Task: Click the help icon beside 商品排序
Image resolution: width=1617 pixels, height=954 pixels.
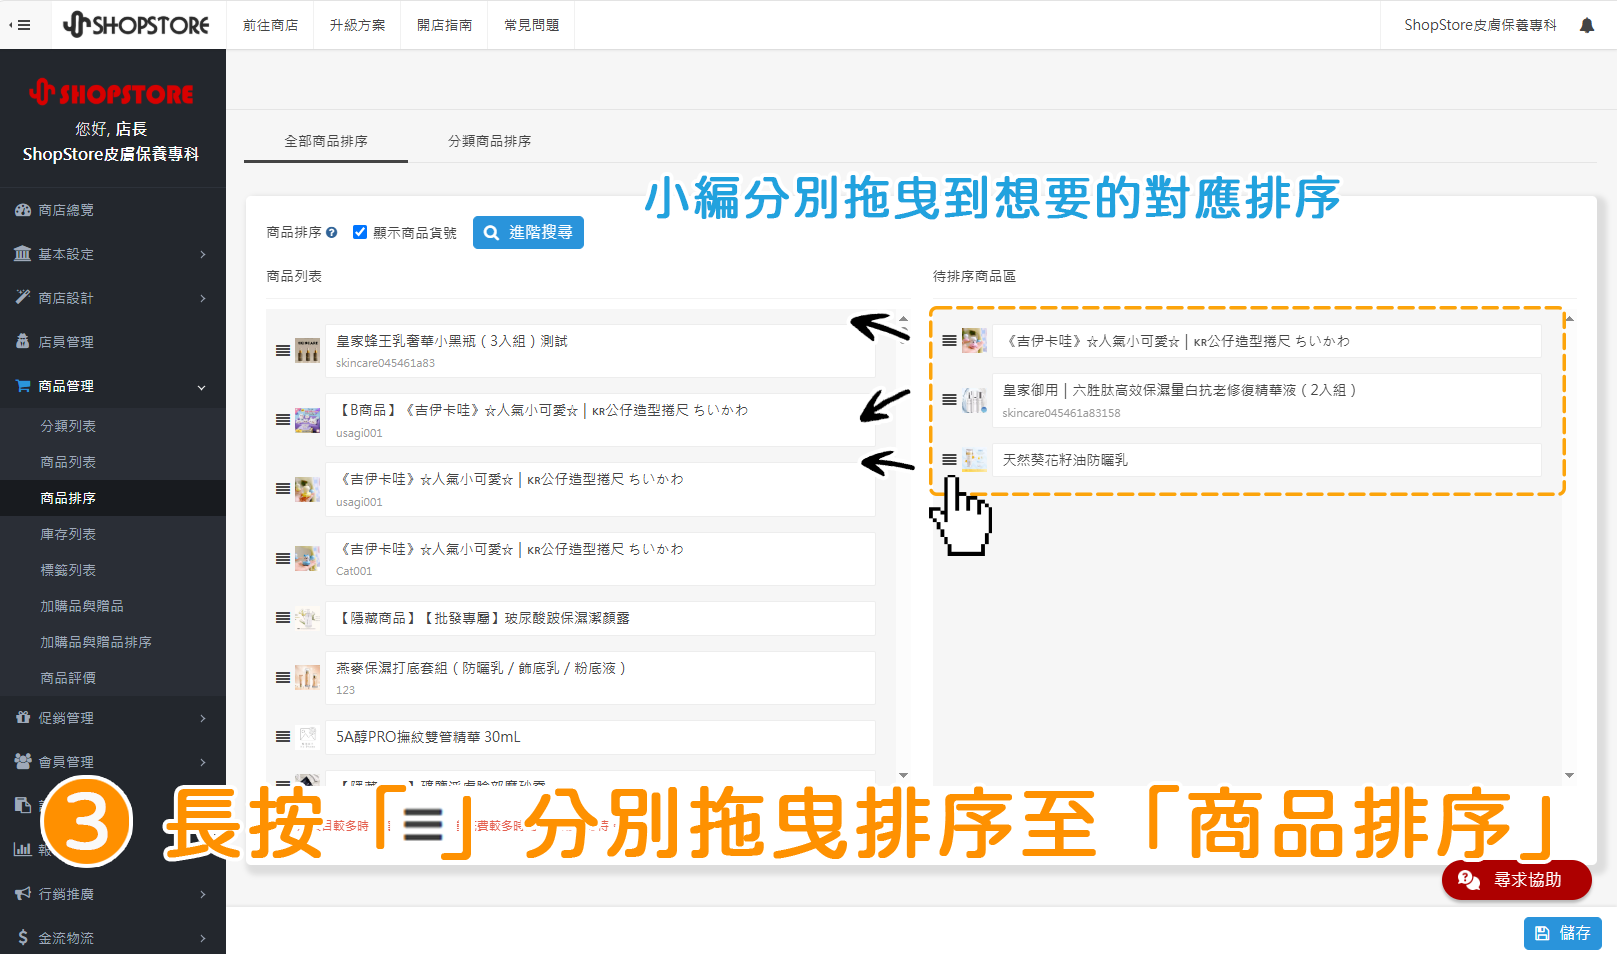Action: [x=332, y=232]
